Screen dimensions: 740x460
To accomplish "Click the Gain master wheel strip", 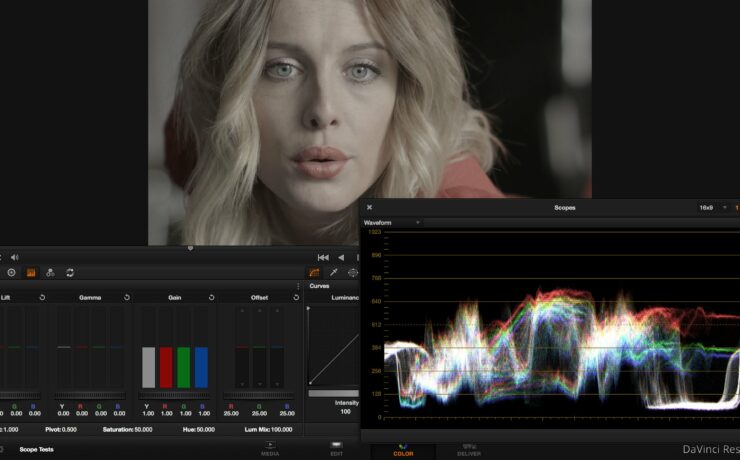I will [175, 395].
